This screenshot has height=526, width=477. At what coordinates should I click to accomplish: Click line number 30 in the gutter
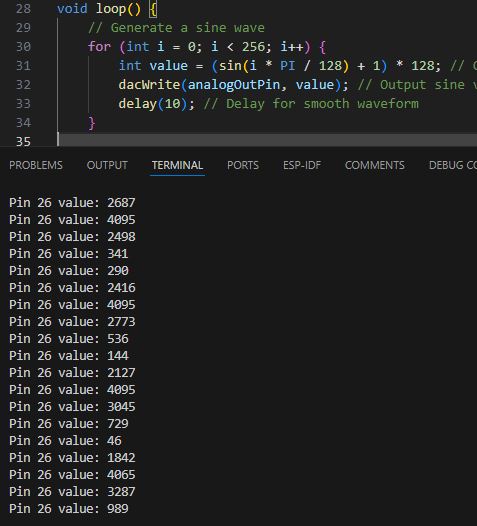coord(23,46)
